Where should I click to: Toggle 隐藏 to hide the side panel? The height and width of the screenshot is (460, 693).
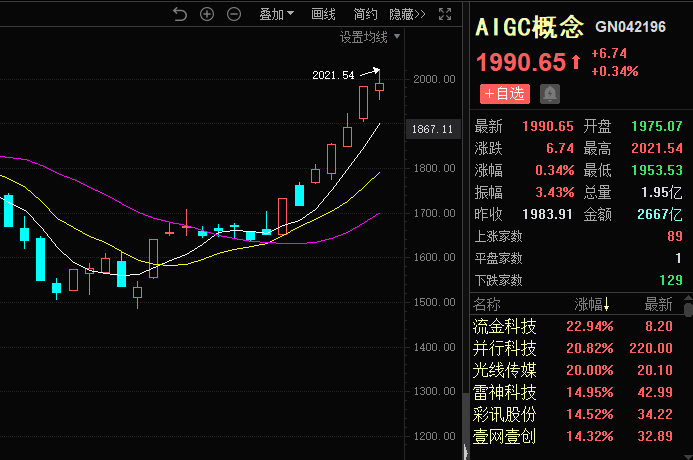click(x=400, y=14)
